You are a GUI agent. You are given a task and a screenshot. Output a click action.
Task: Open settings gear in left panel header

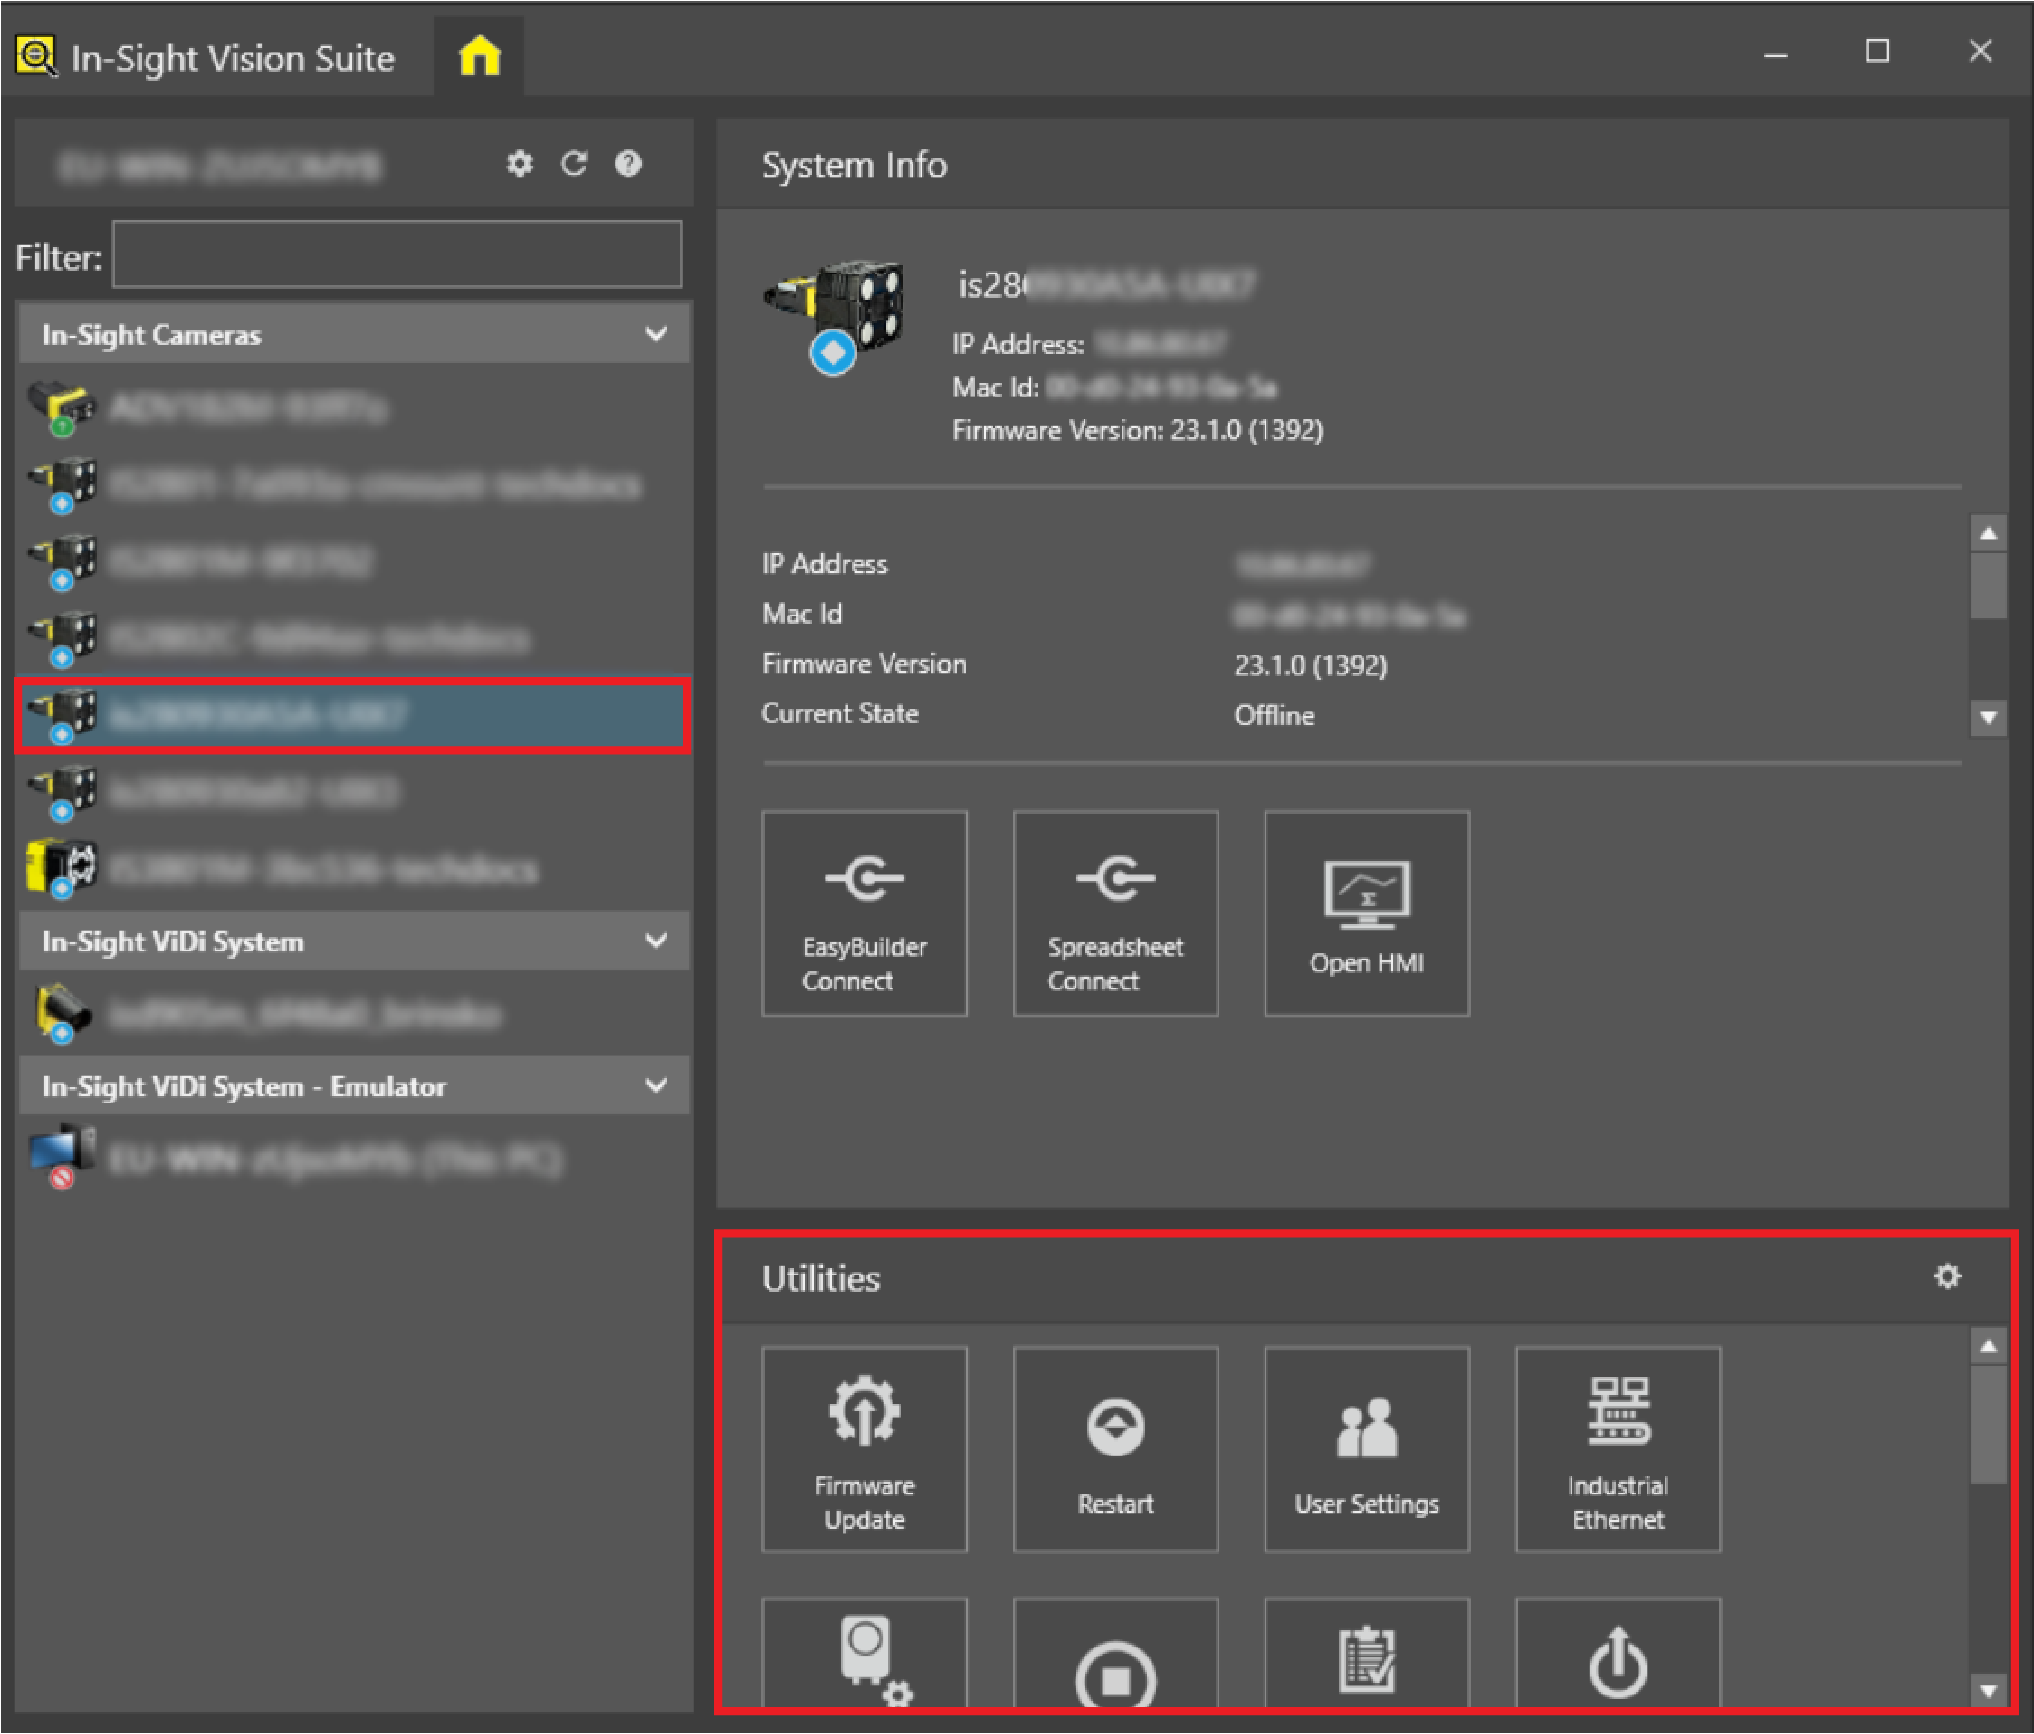coord(519,164)
